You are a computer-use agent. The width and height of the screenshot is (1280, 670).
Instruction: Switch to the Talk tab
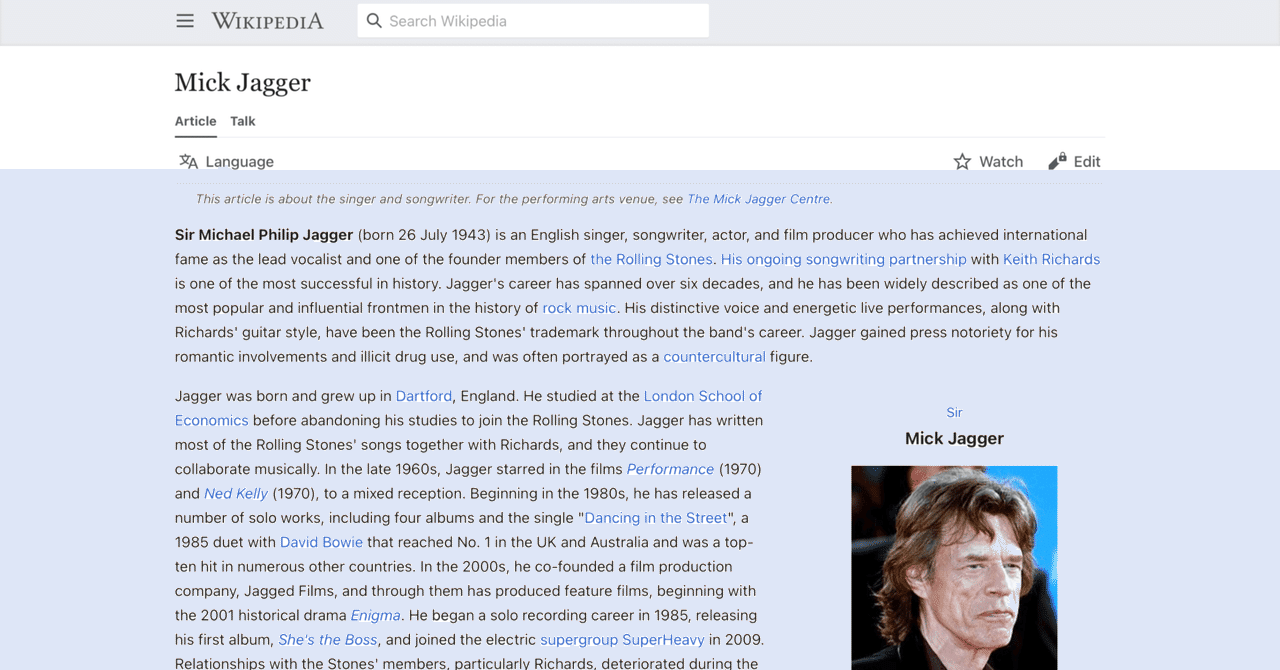(x=243, y=121)
